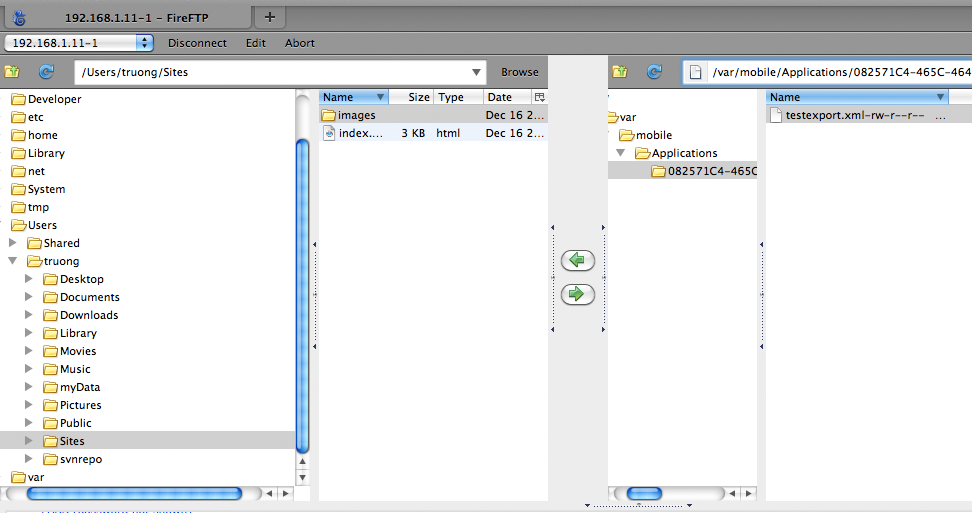
Task: Expand the Desktop folder
Action: tap(29, 279)
